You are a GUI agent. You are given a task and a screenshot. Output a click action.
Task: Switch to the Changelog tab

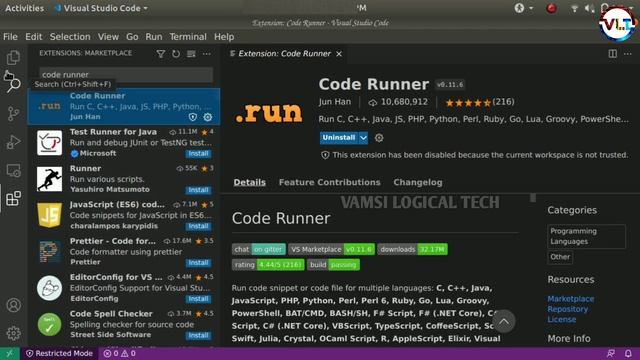[x=418, y=182]
